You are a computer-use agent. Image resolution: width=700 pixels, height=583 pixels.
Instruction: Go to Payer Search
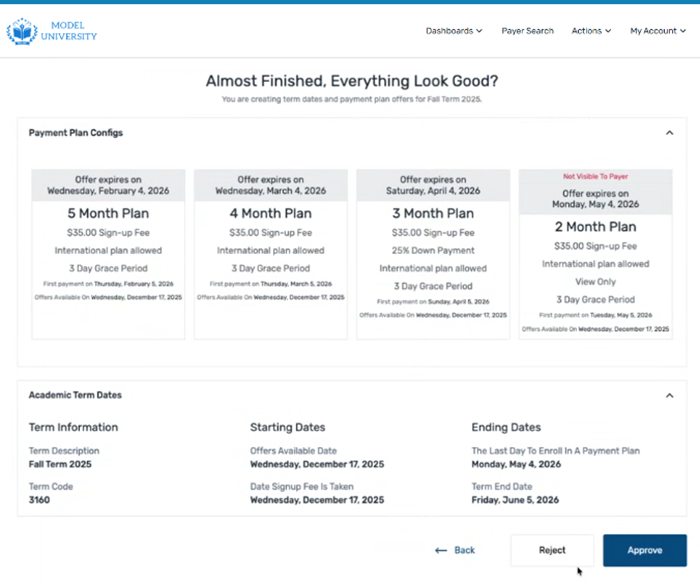(x=527, y=31)
